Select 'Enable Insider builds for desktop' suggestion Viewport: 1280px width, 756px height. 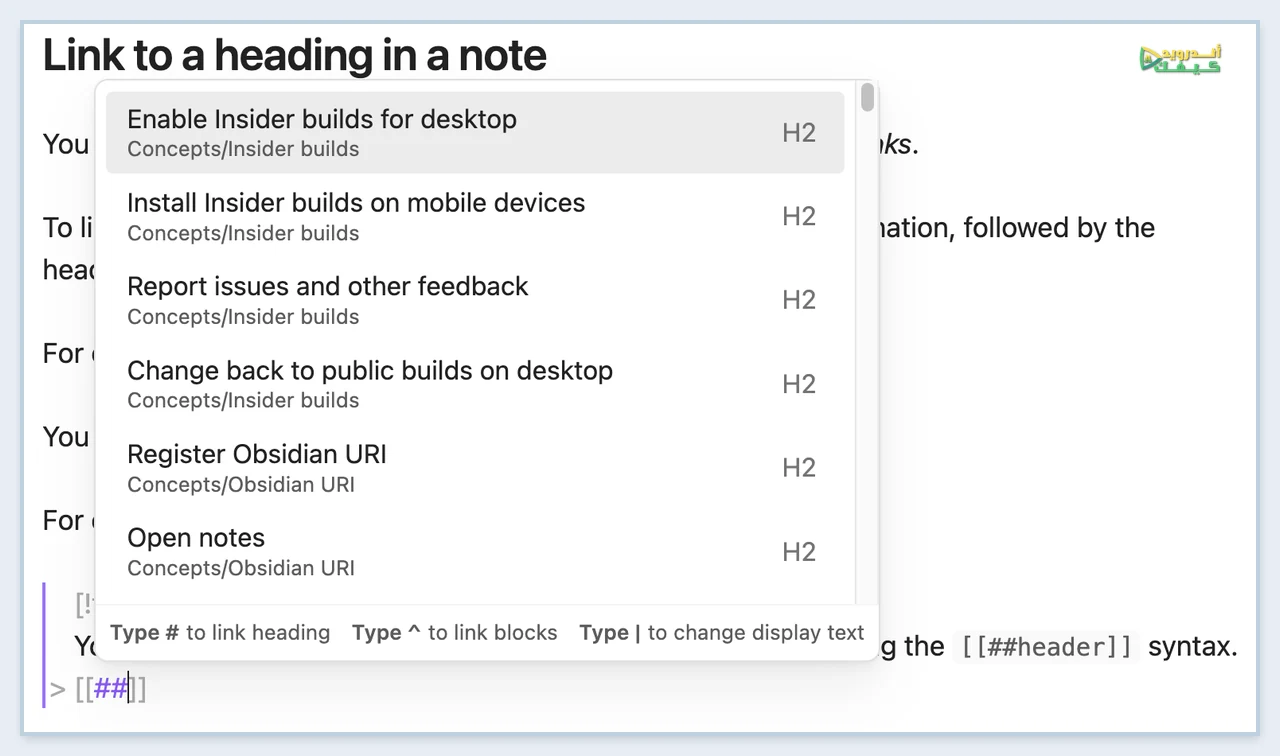pos(475,133)
